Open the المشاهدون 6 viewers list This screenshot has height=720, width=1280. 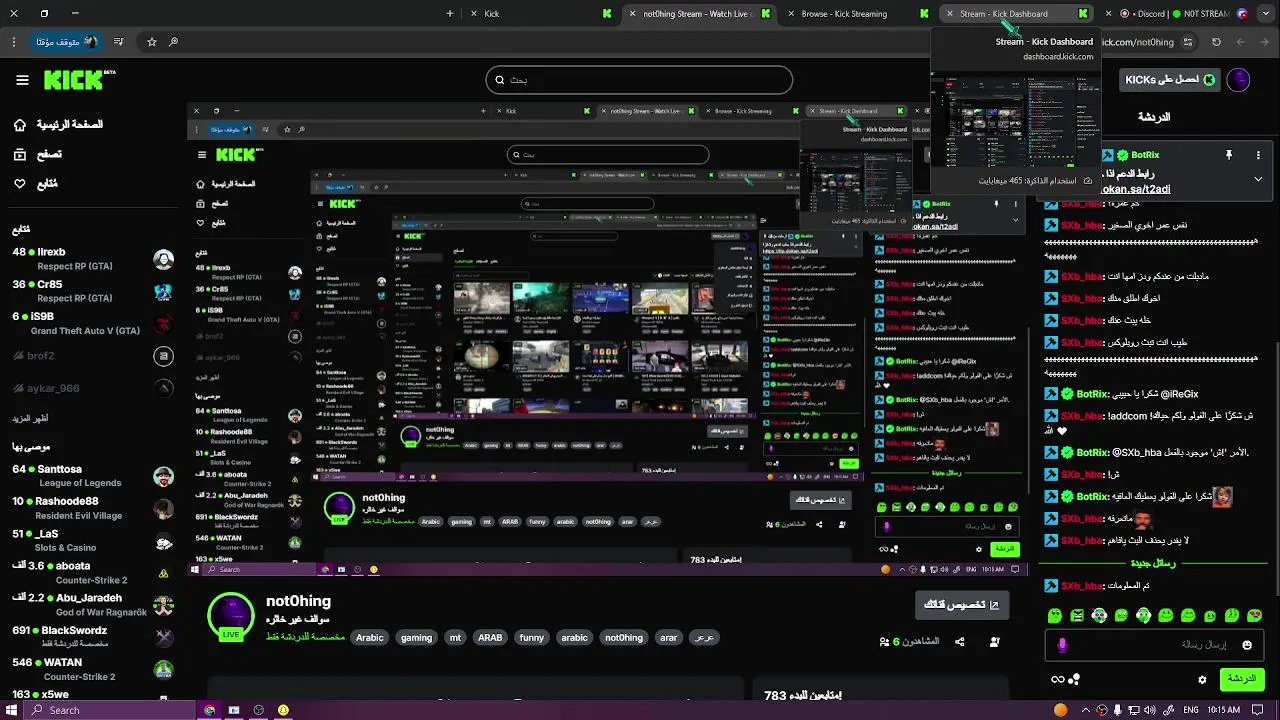coord(910,641)
